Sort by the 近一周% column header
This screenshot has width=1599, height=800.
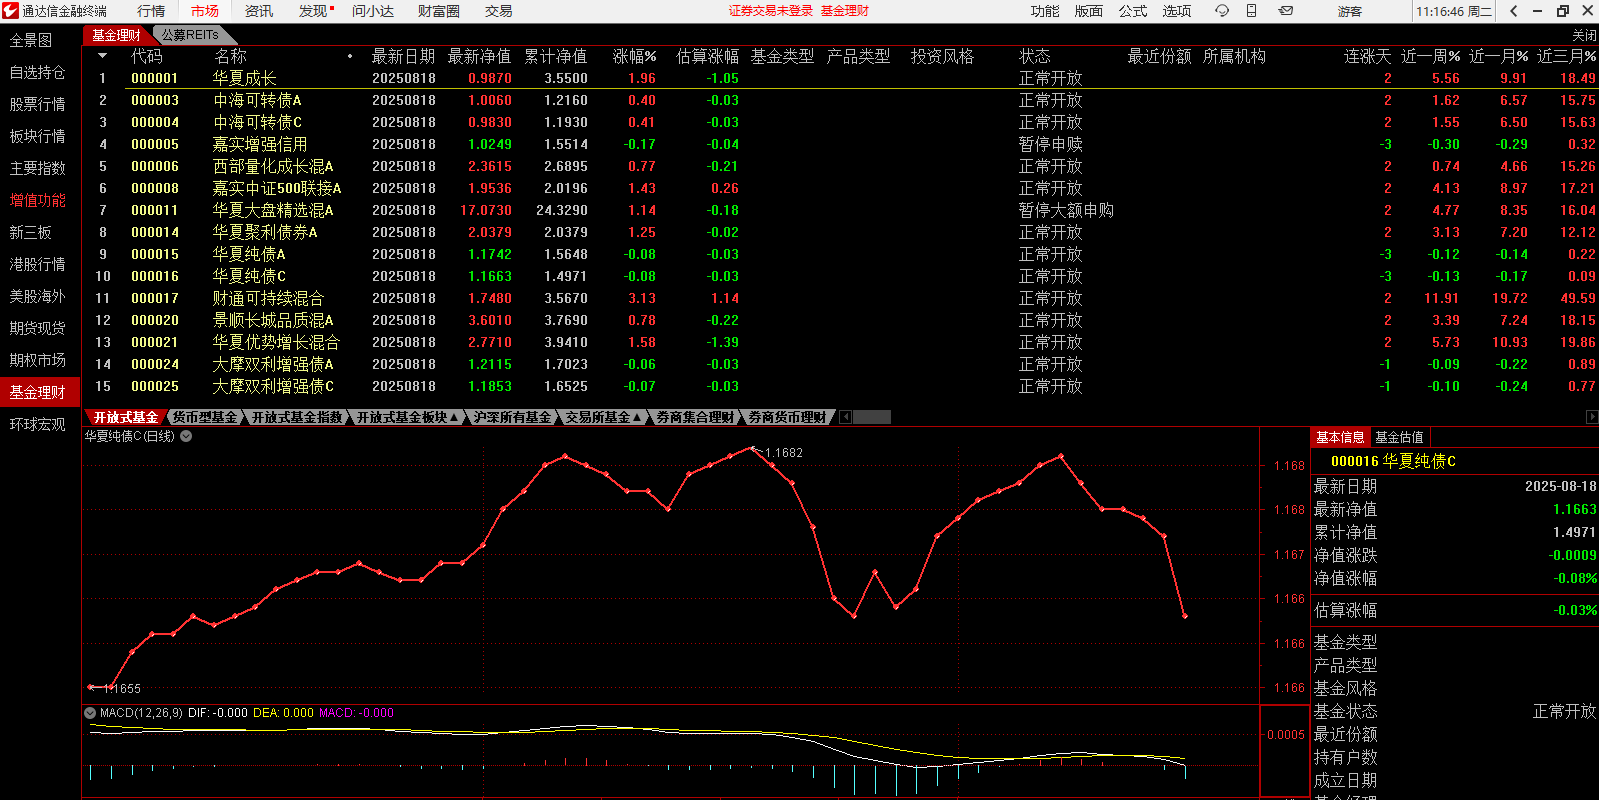(x=1430, y=56)
